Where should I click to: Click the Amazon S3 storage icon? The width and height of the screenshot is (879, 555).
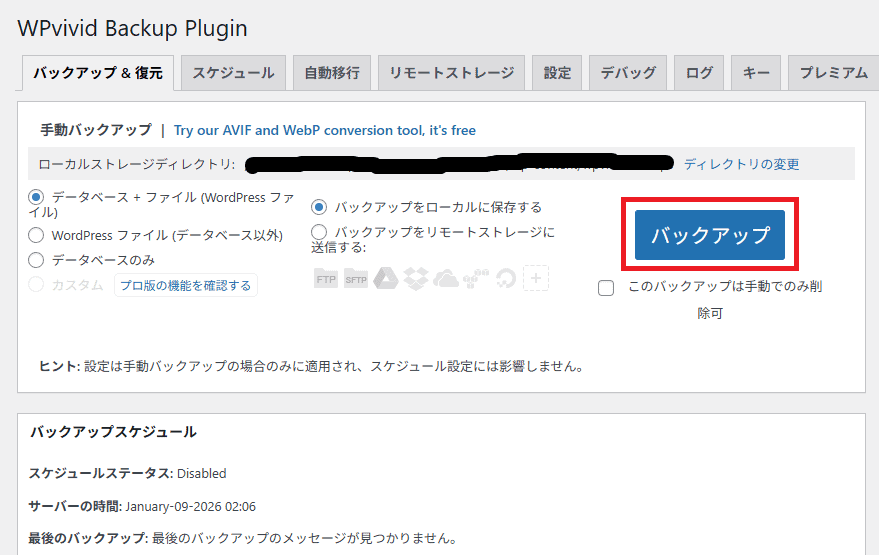click(x=475, y=278)
